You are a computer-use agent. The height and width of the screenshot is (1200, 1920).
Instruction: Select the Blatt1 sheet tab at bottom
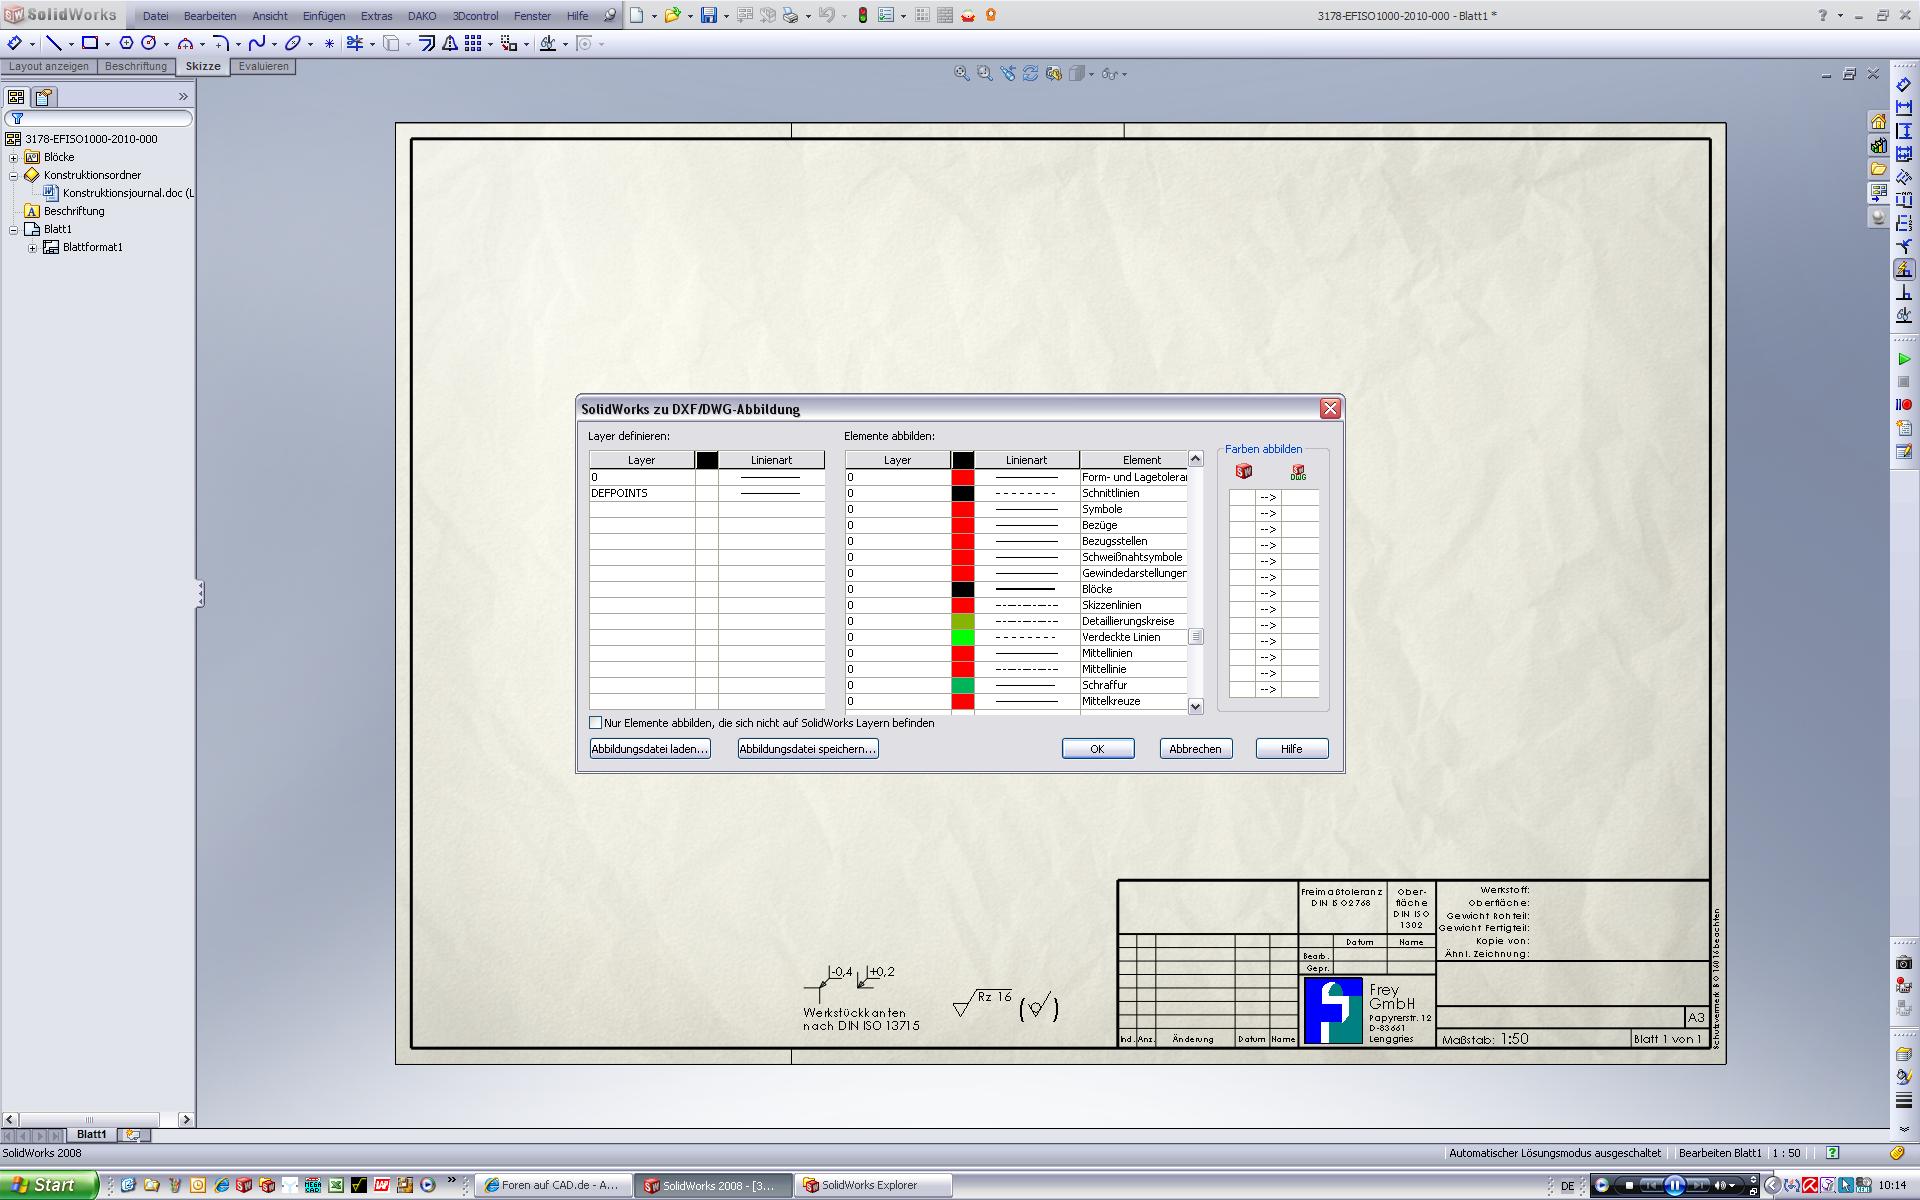[92, 1134]
